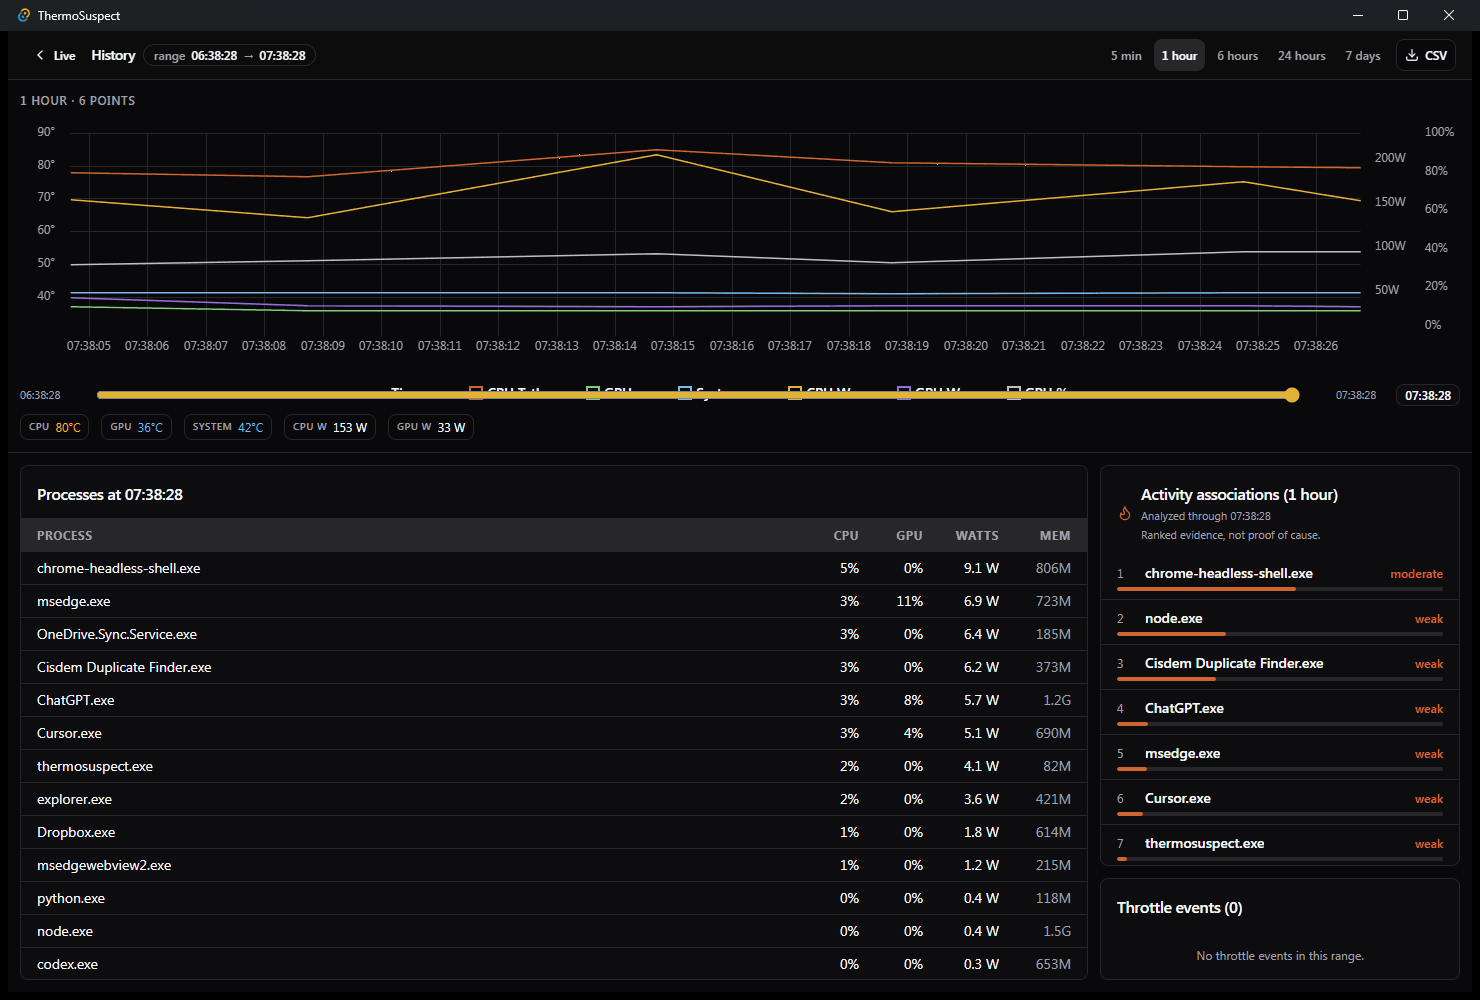This screenshot has height=1000, width=1480.
Task: Select node.exe in the processes table
Action: pyautogui.click(x=554, y=931)
